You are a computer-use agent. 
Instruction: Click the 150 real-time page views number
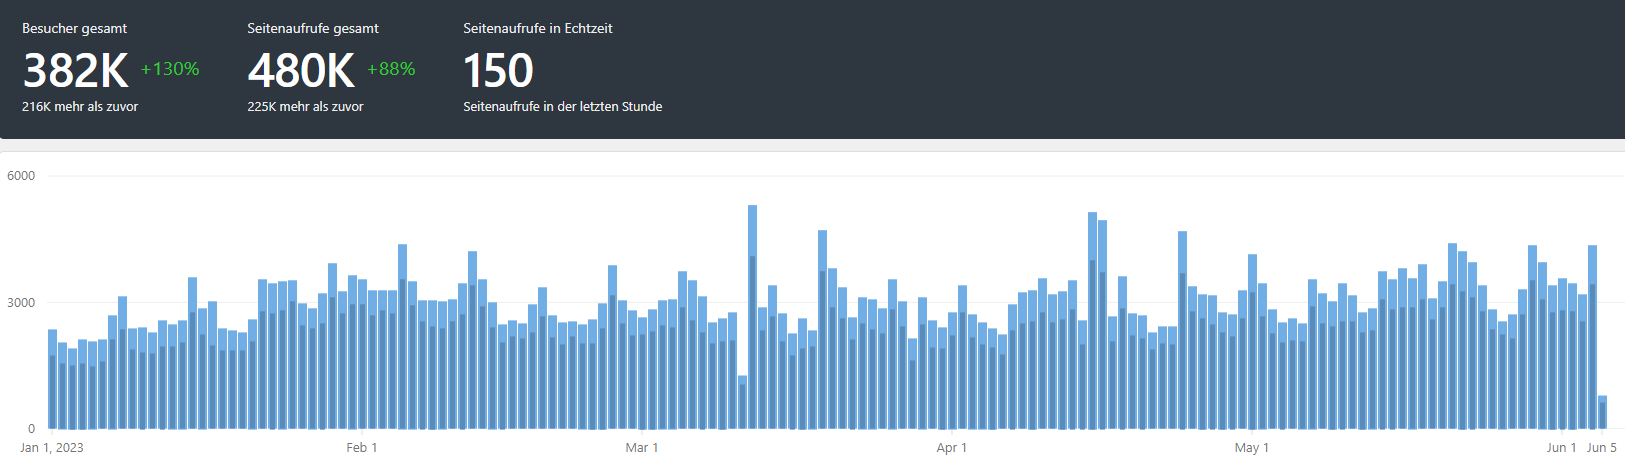pyautogui.click(x=498, y=71)
